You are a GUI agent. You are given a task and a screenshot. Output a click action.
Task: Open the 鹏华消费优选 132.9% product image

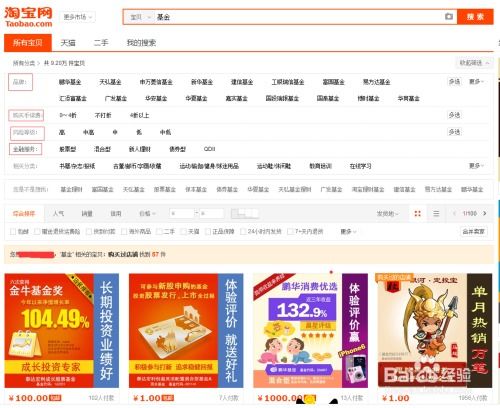[310, 331]
